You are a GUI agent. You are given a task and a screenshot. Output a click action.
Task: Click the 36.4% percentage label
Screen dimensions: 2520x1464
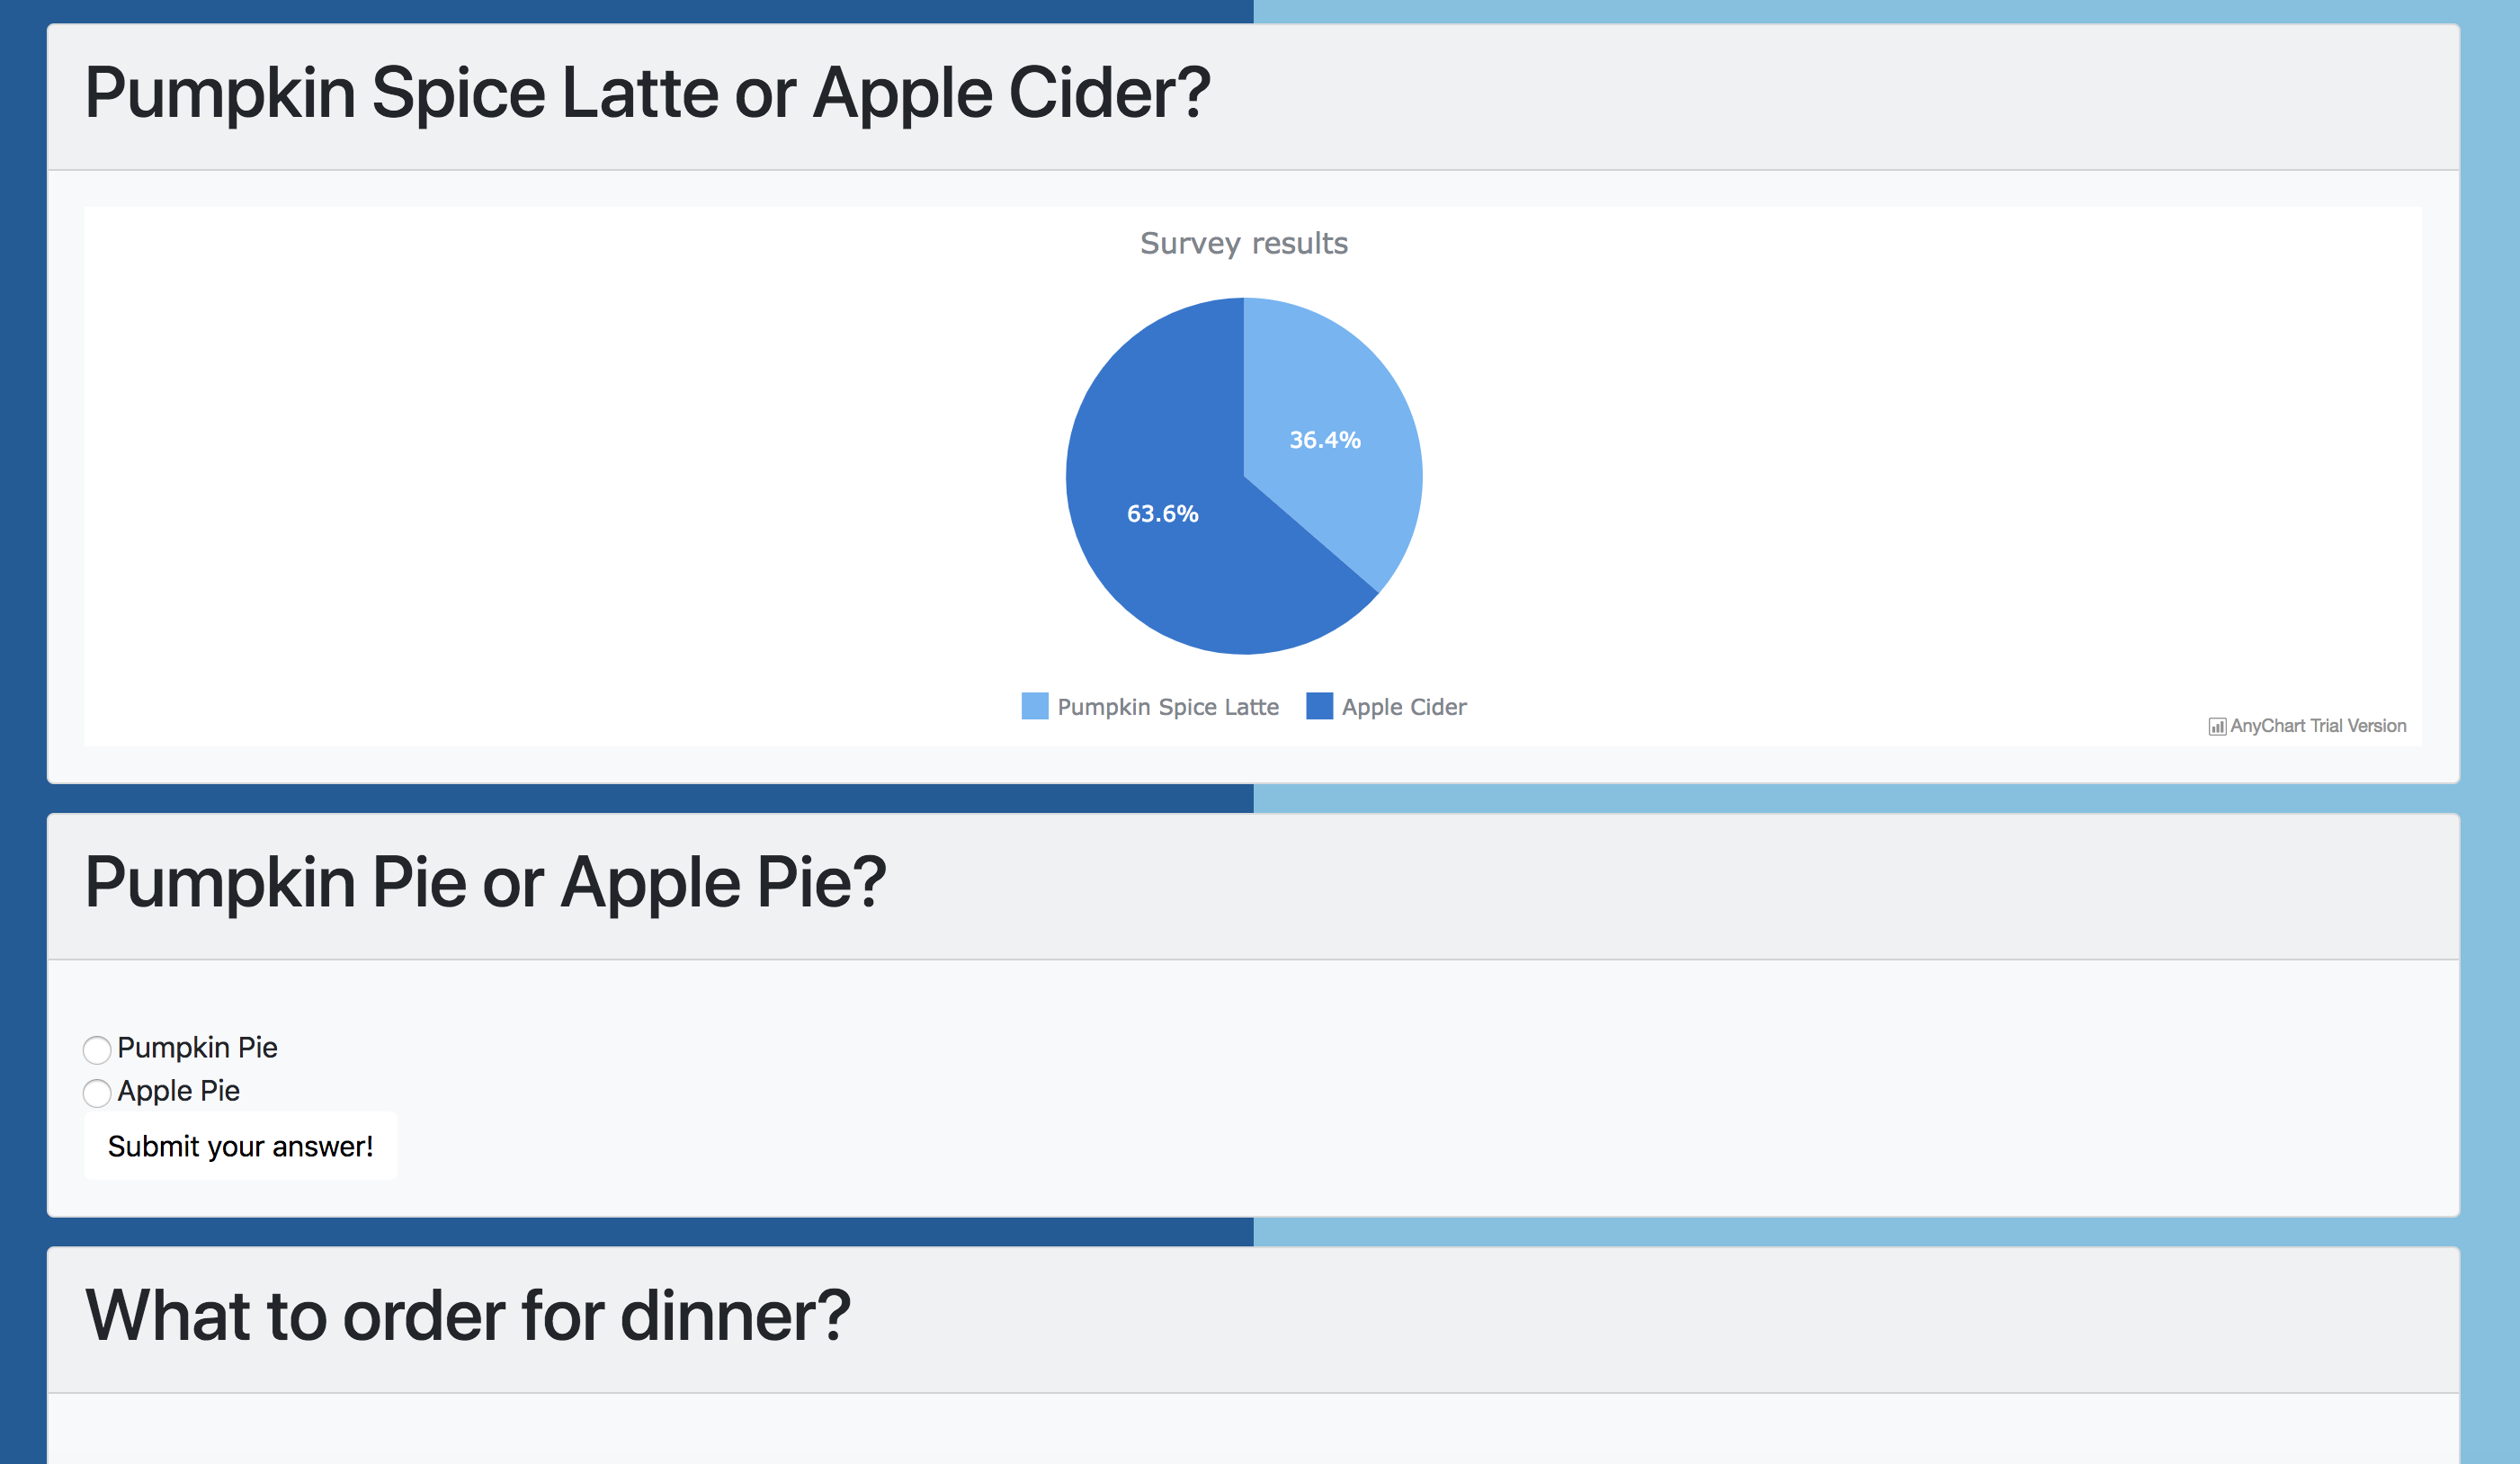1324,440
